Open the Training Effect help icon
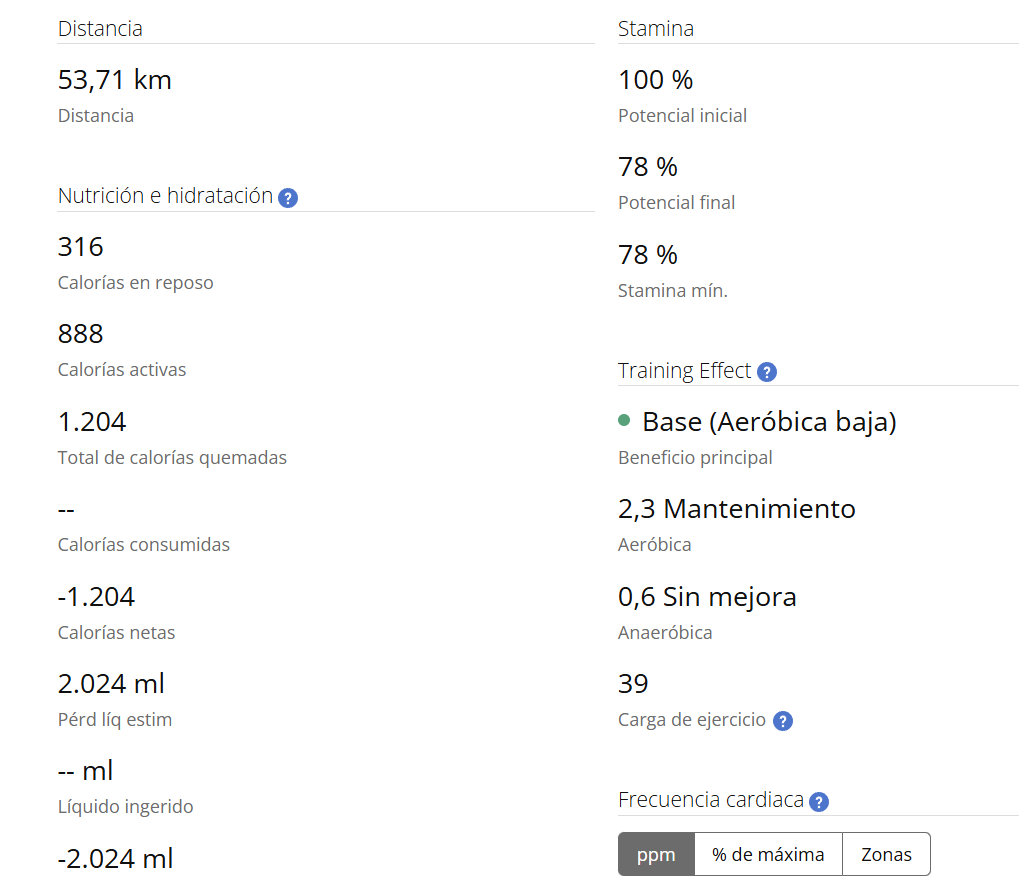 coord(767,372)
